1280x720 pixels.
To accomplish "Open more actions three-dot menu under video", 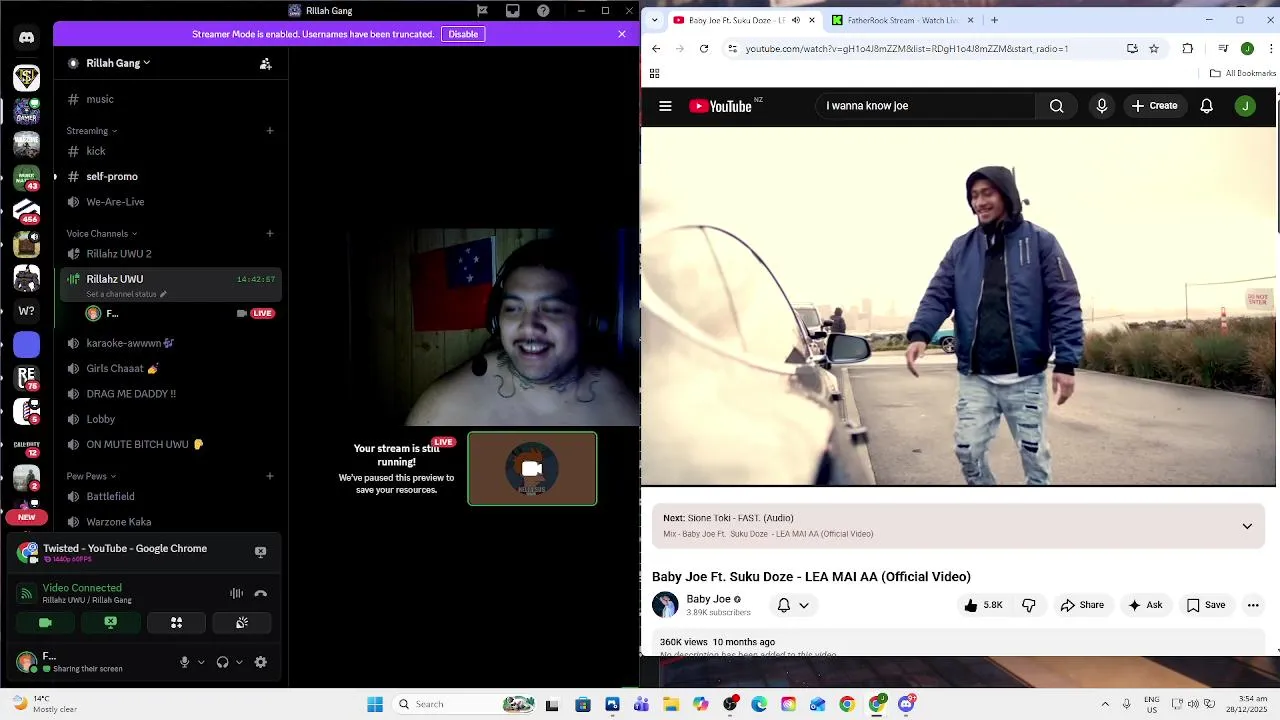I will (1253, 605).
